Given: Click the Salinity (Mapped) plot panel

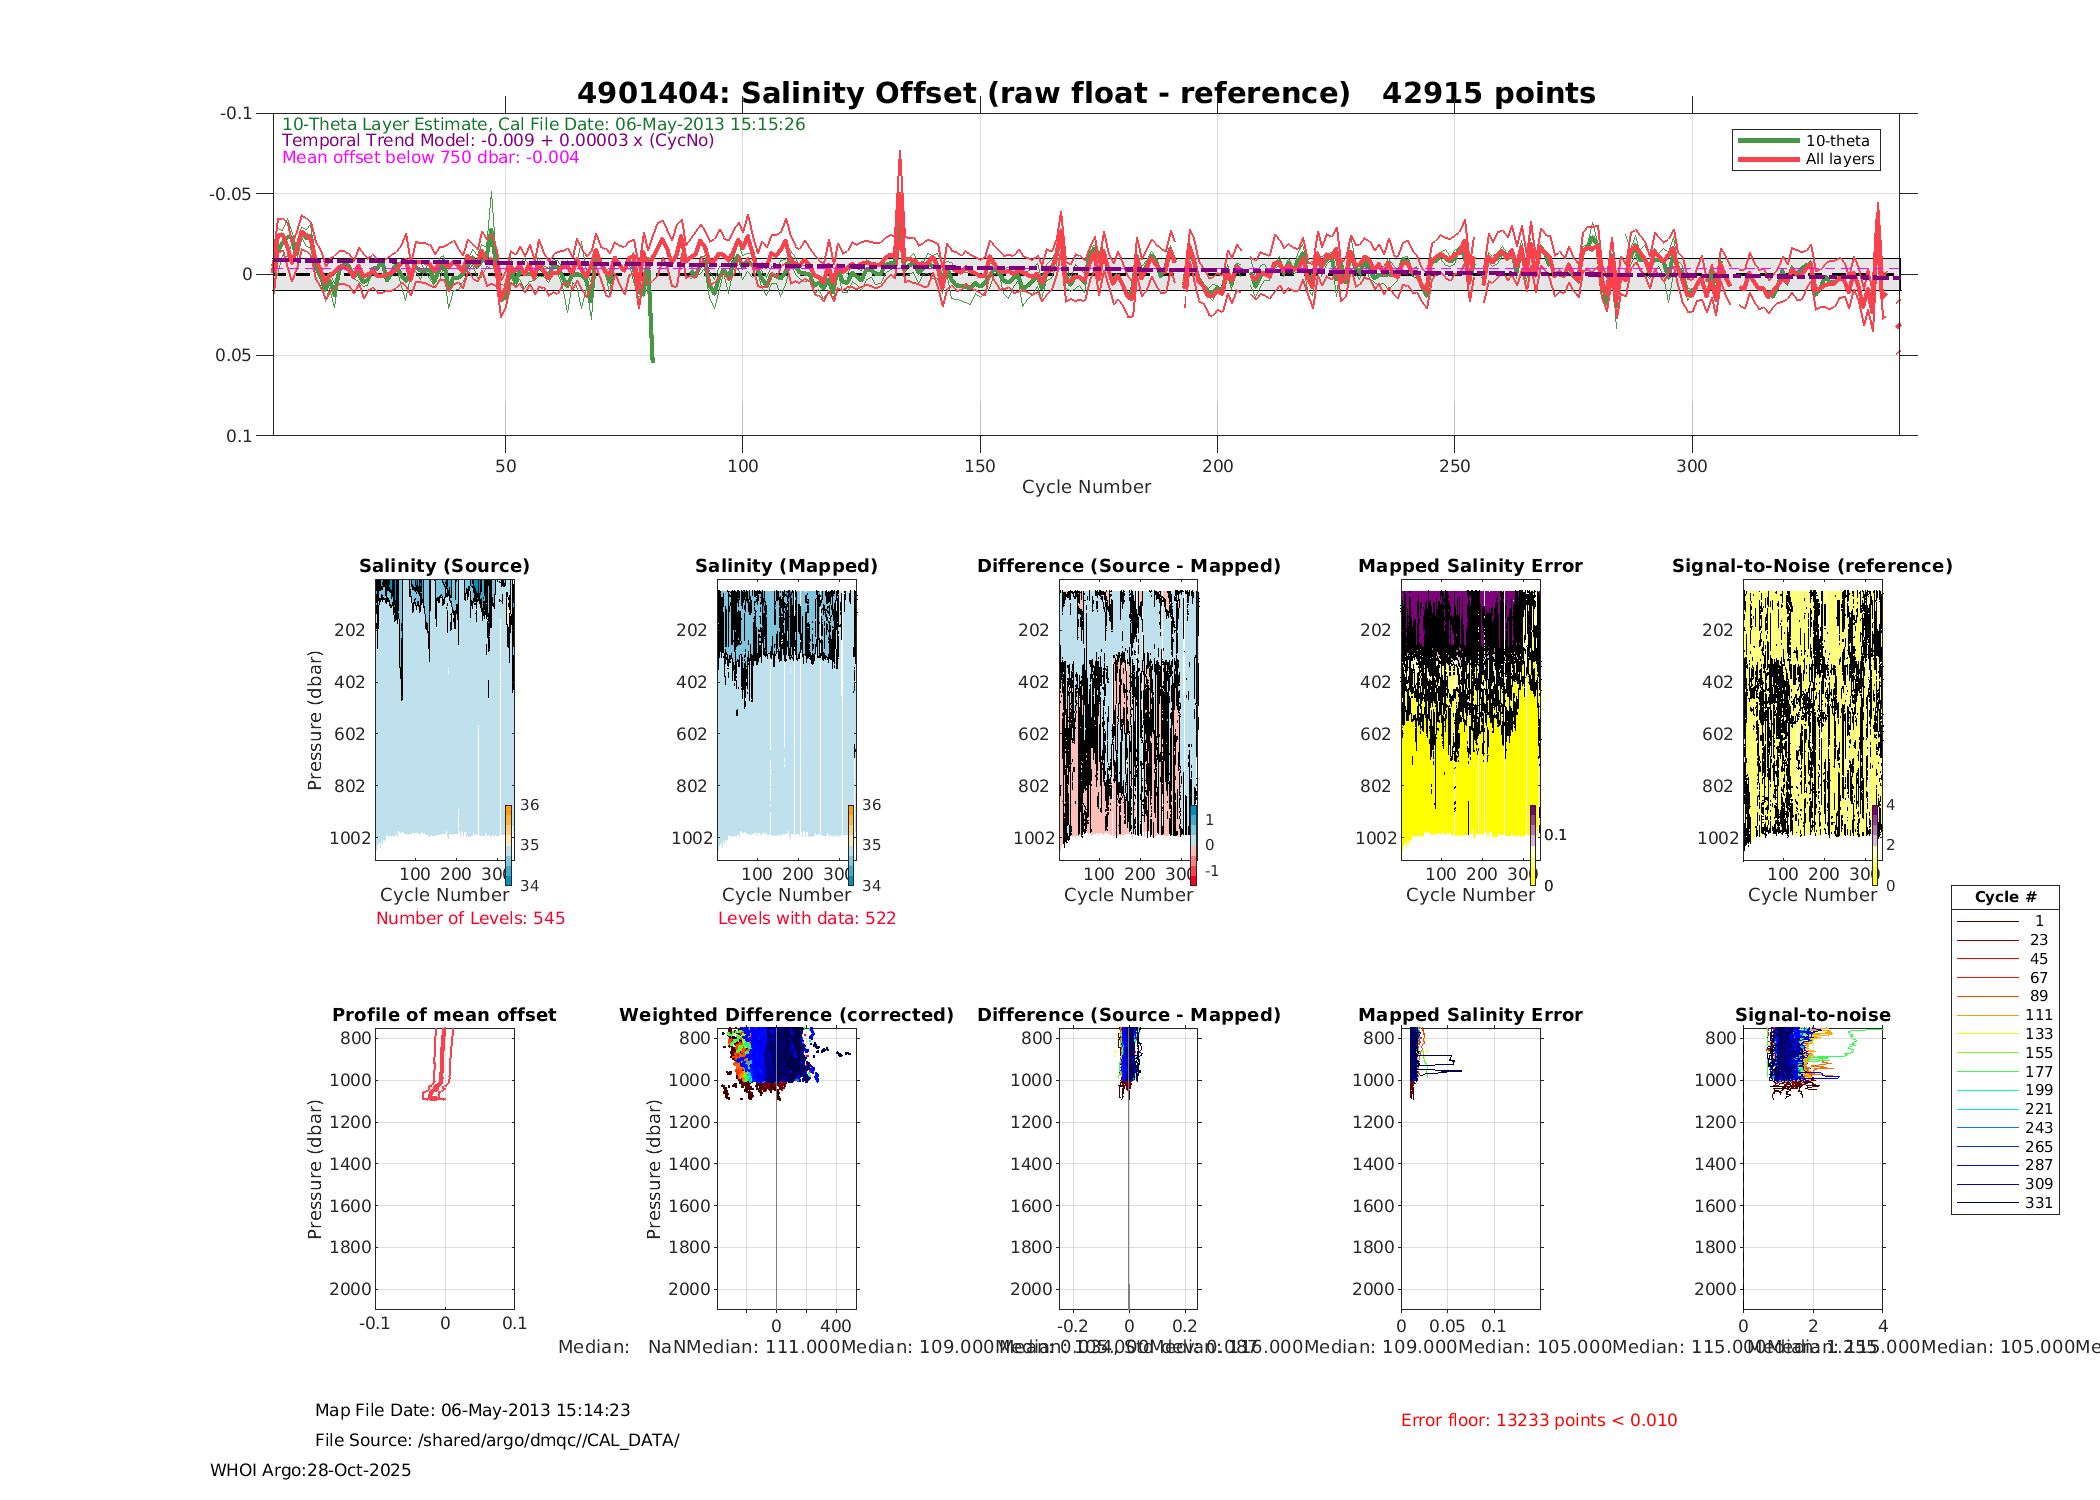Looking at the screenshot, I should (786, 718).
